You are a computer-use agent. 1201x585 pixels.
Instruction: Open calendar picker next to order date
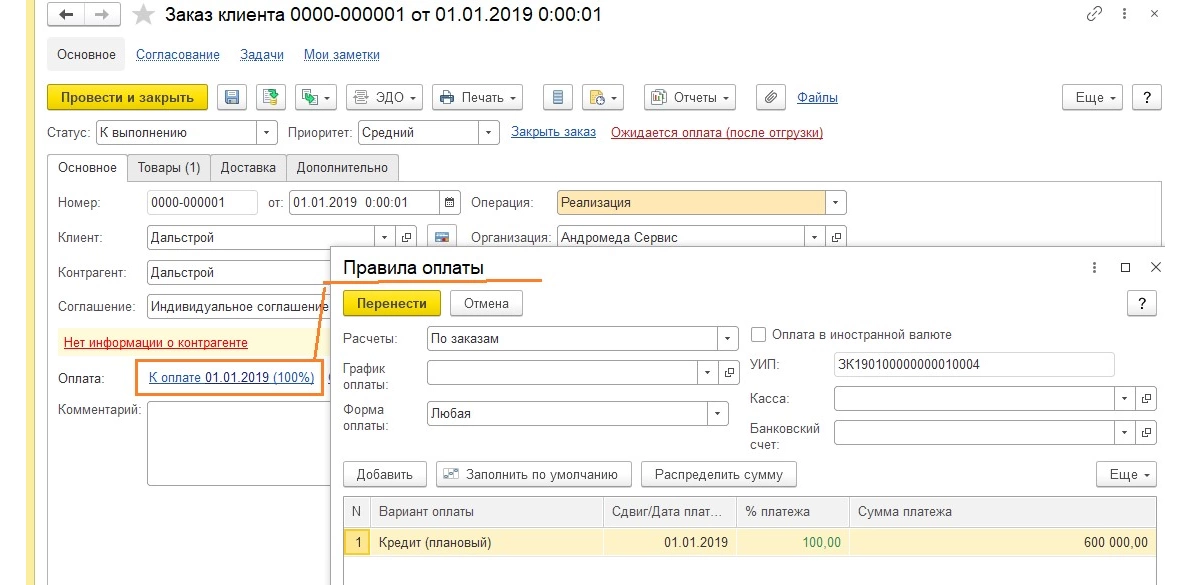pyautogui.click(x=451, y=202)
